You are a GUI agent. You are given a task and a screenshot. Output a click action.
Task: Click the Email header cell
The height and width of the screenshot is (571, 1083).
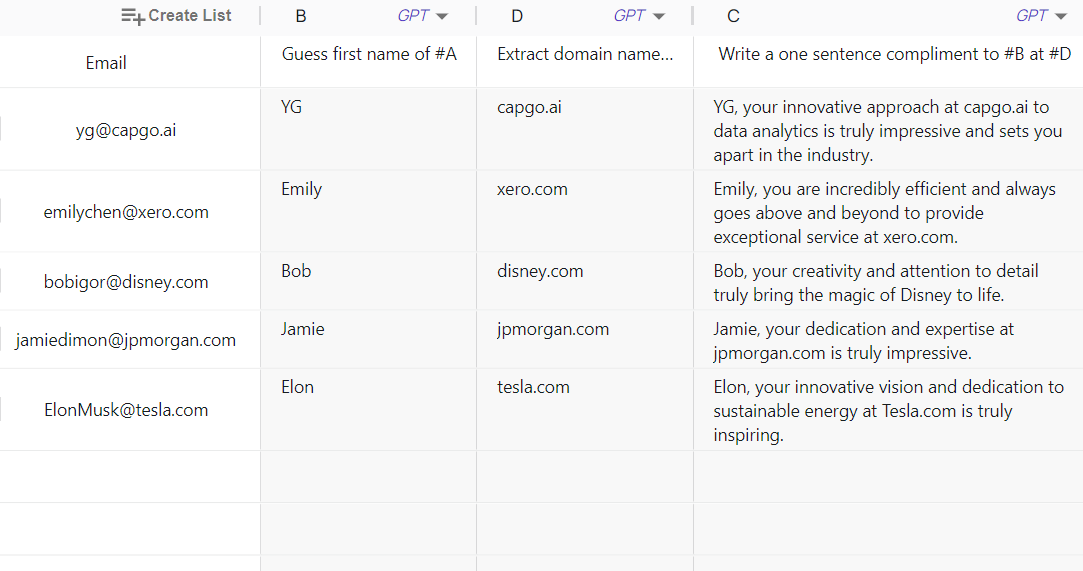coord(106,63)
